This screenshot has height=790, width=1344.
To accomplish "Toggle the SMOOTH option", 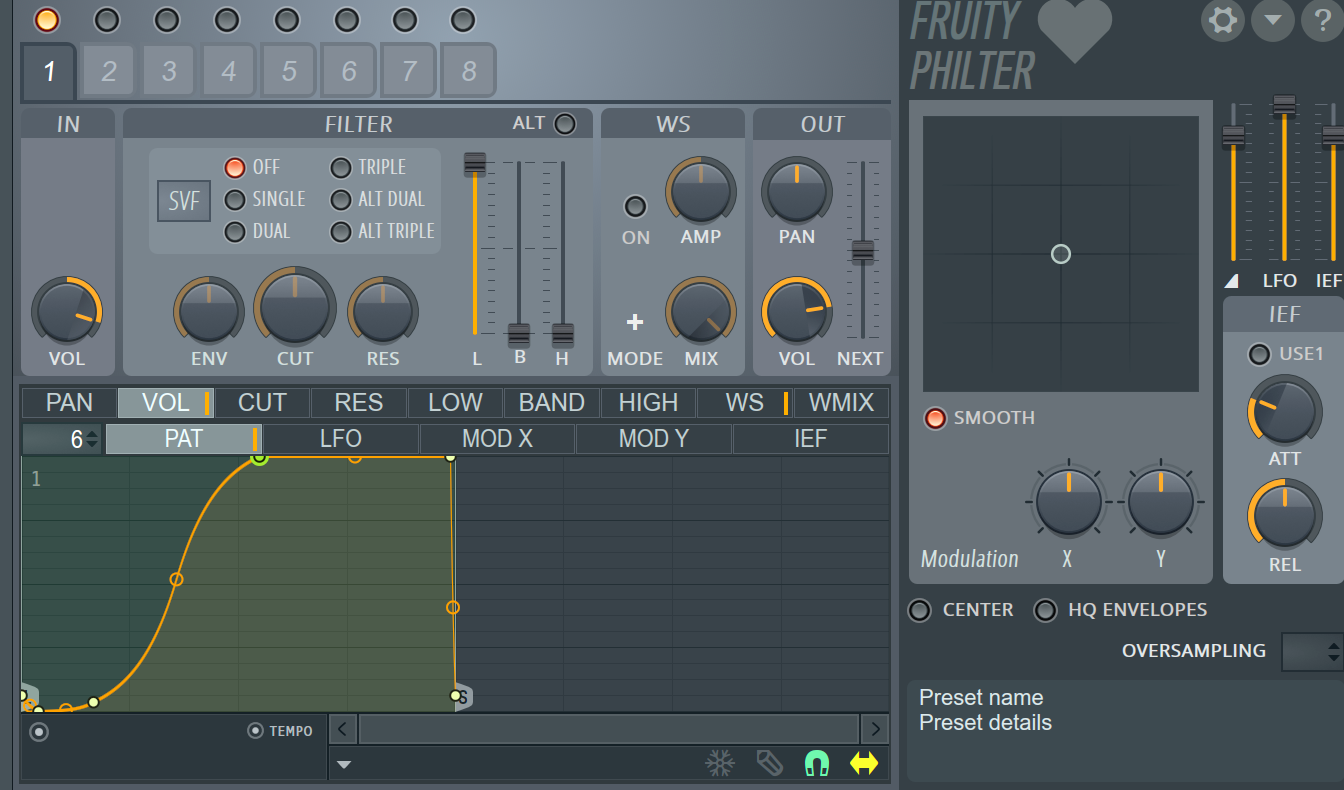I will pyautogui.click(x=935, y=418).
